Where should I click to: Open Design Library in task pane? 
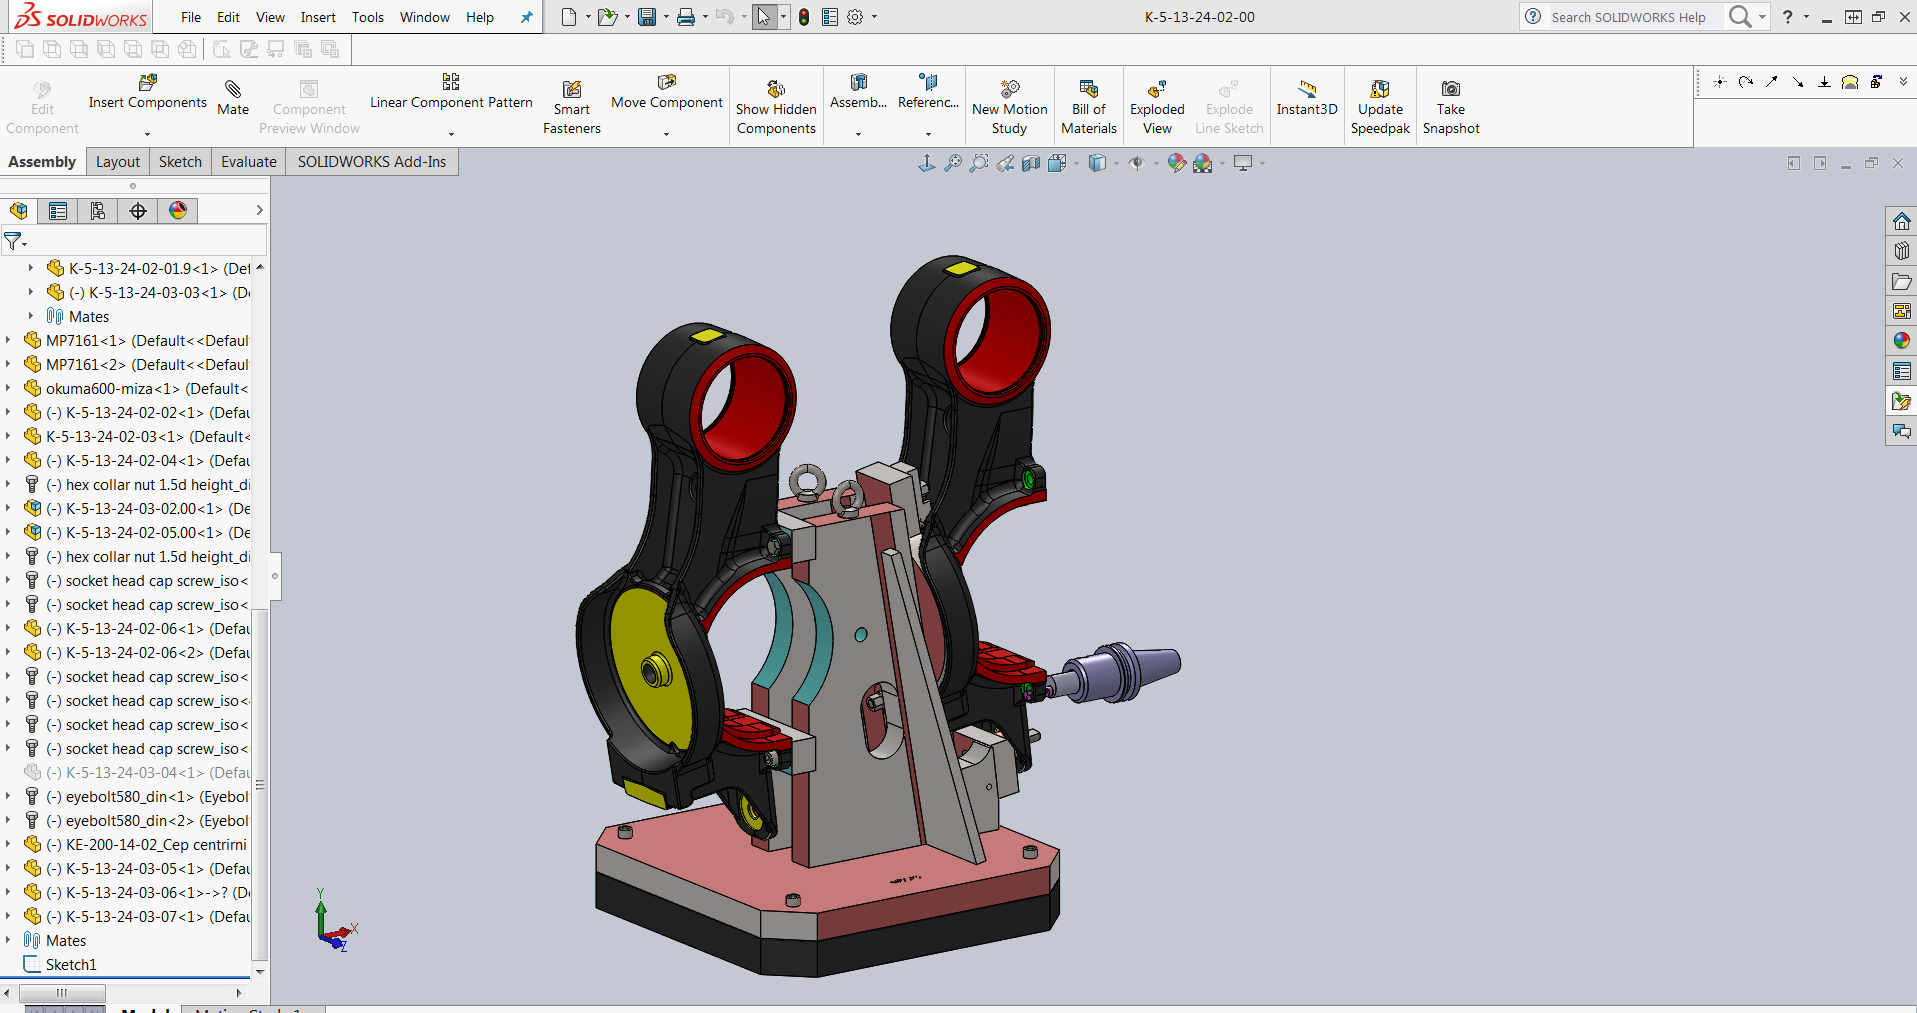click(1901, 251)
